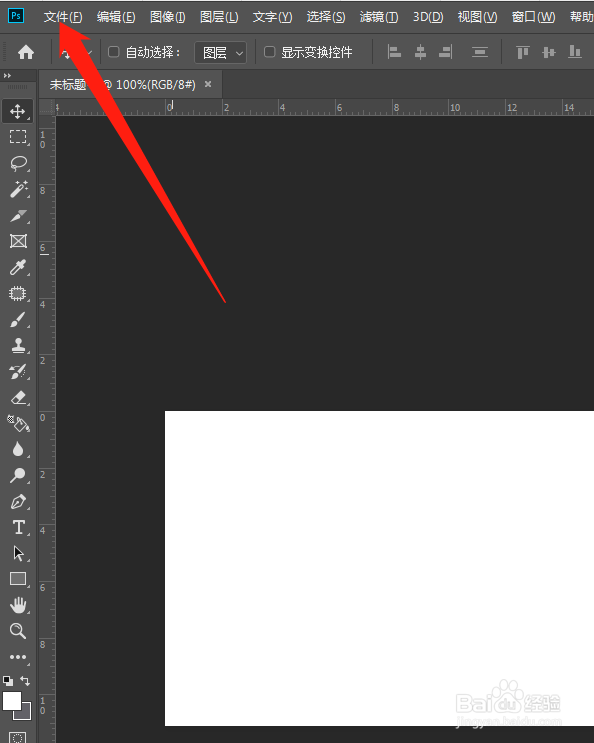Viewport: 594px width, 743px height.
Task: Click the horizontal ruler mark 10
Action: click(x=455, y=108)
